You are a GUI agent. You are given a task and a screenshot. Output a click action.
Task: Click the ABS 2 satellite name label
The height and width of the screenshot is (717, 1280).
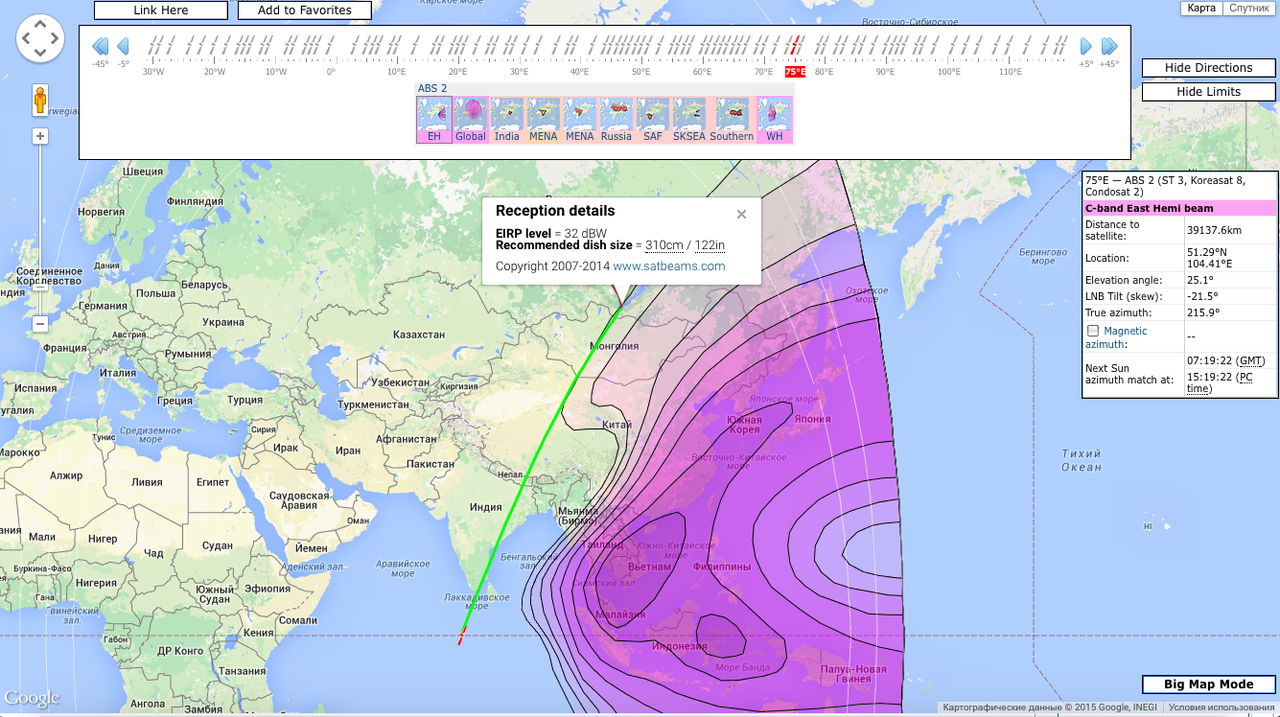(x=432, y=88)
